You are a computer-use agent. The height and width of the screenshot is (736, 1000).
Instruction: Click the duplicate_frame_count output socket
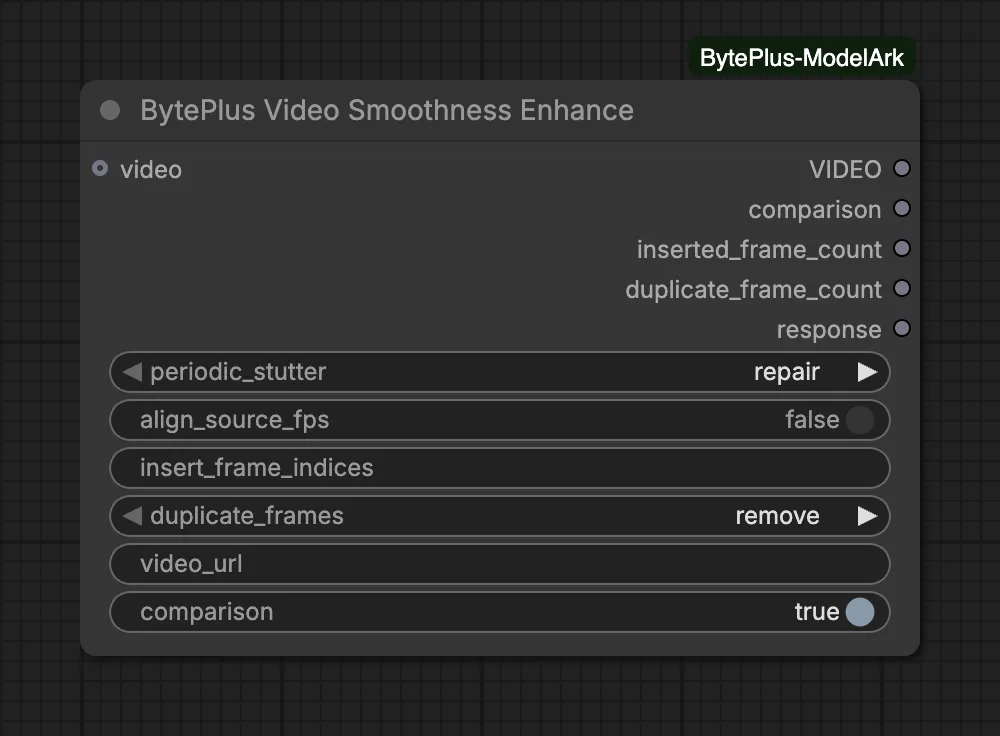click(902, 289)
